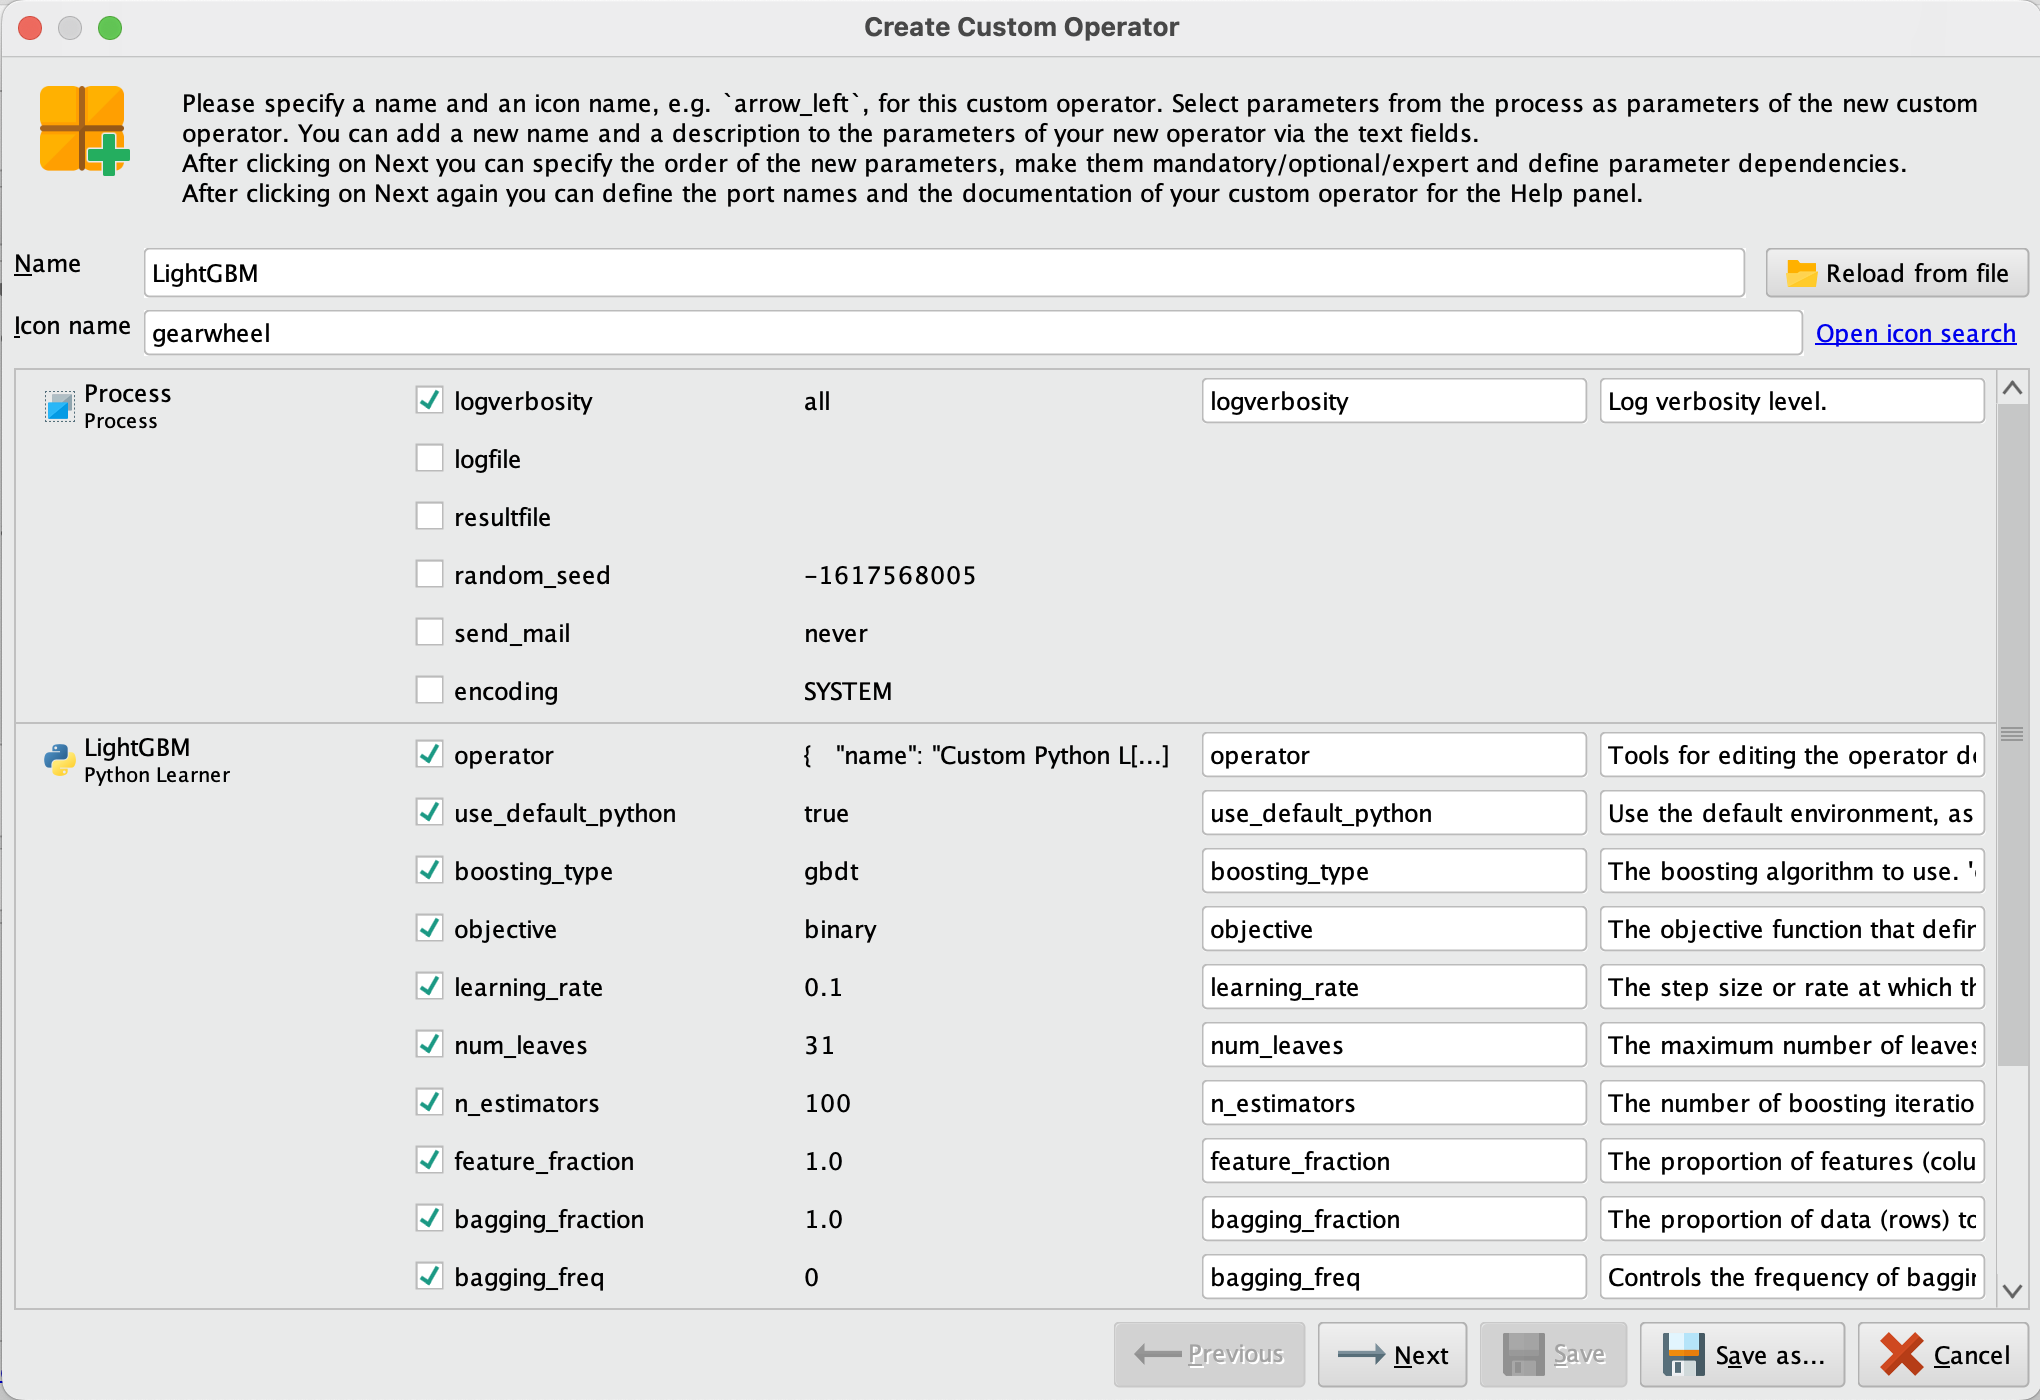Disable the learning_rate parameter checkbox

[430, 987]
